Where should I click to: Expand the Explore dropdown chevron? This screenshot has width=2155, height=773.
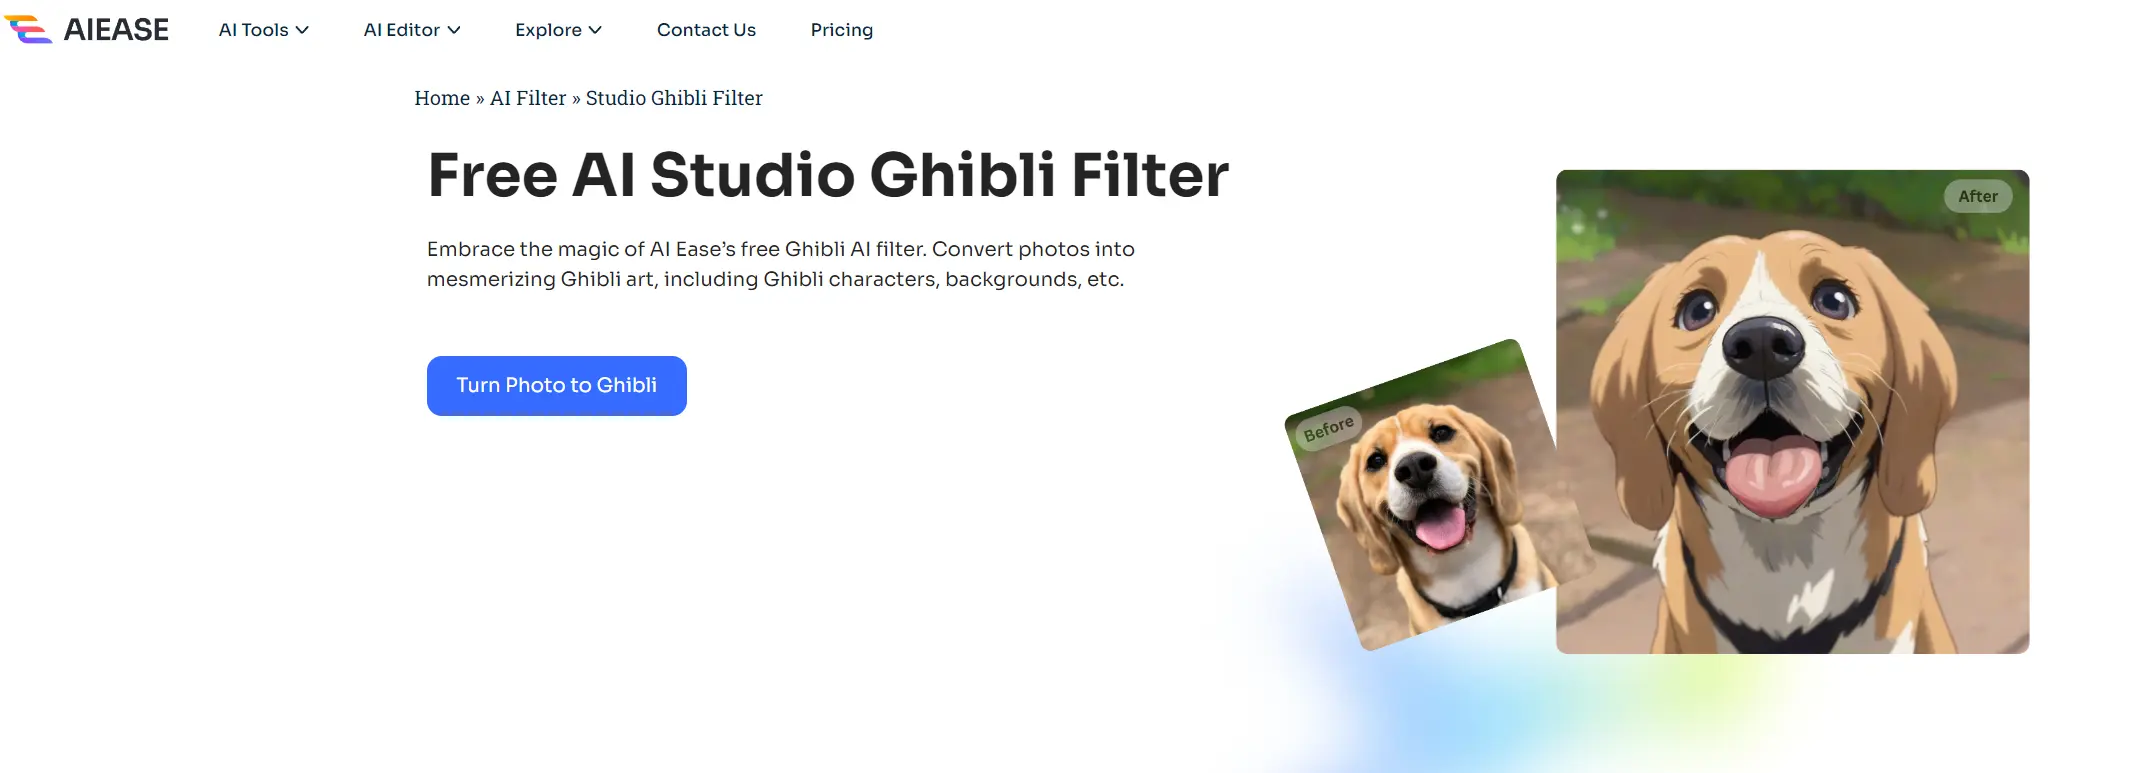pos(595,30)
